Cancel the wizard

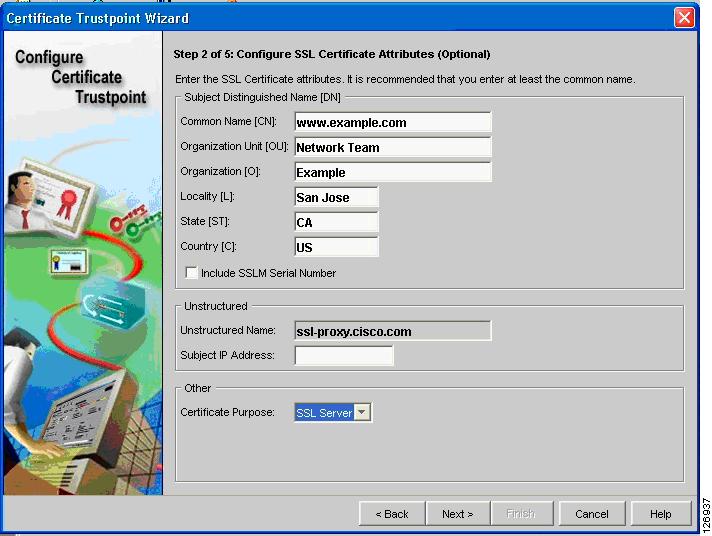point(592,514)
